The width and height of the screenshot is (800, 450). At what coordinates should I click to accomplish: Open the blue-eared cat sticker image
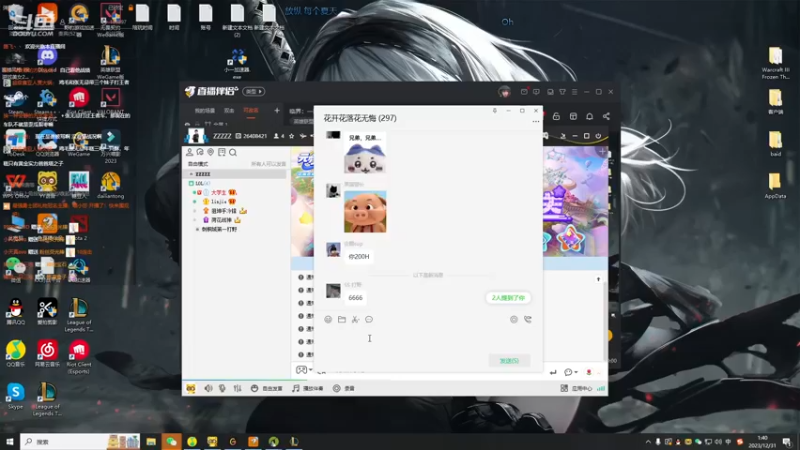pos(365,153)
